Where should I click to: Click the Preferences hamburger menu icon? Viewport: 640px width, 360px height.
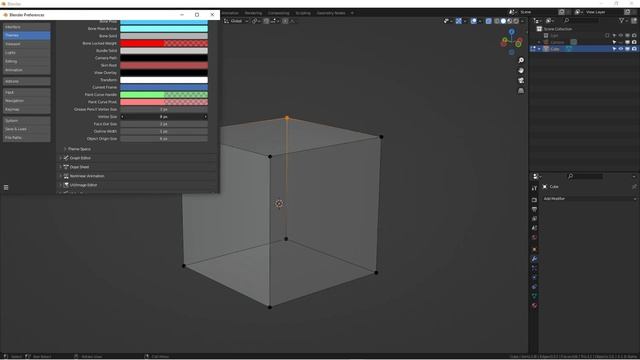pyautogui.click(x=6, y=188)
